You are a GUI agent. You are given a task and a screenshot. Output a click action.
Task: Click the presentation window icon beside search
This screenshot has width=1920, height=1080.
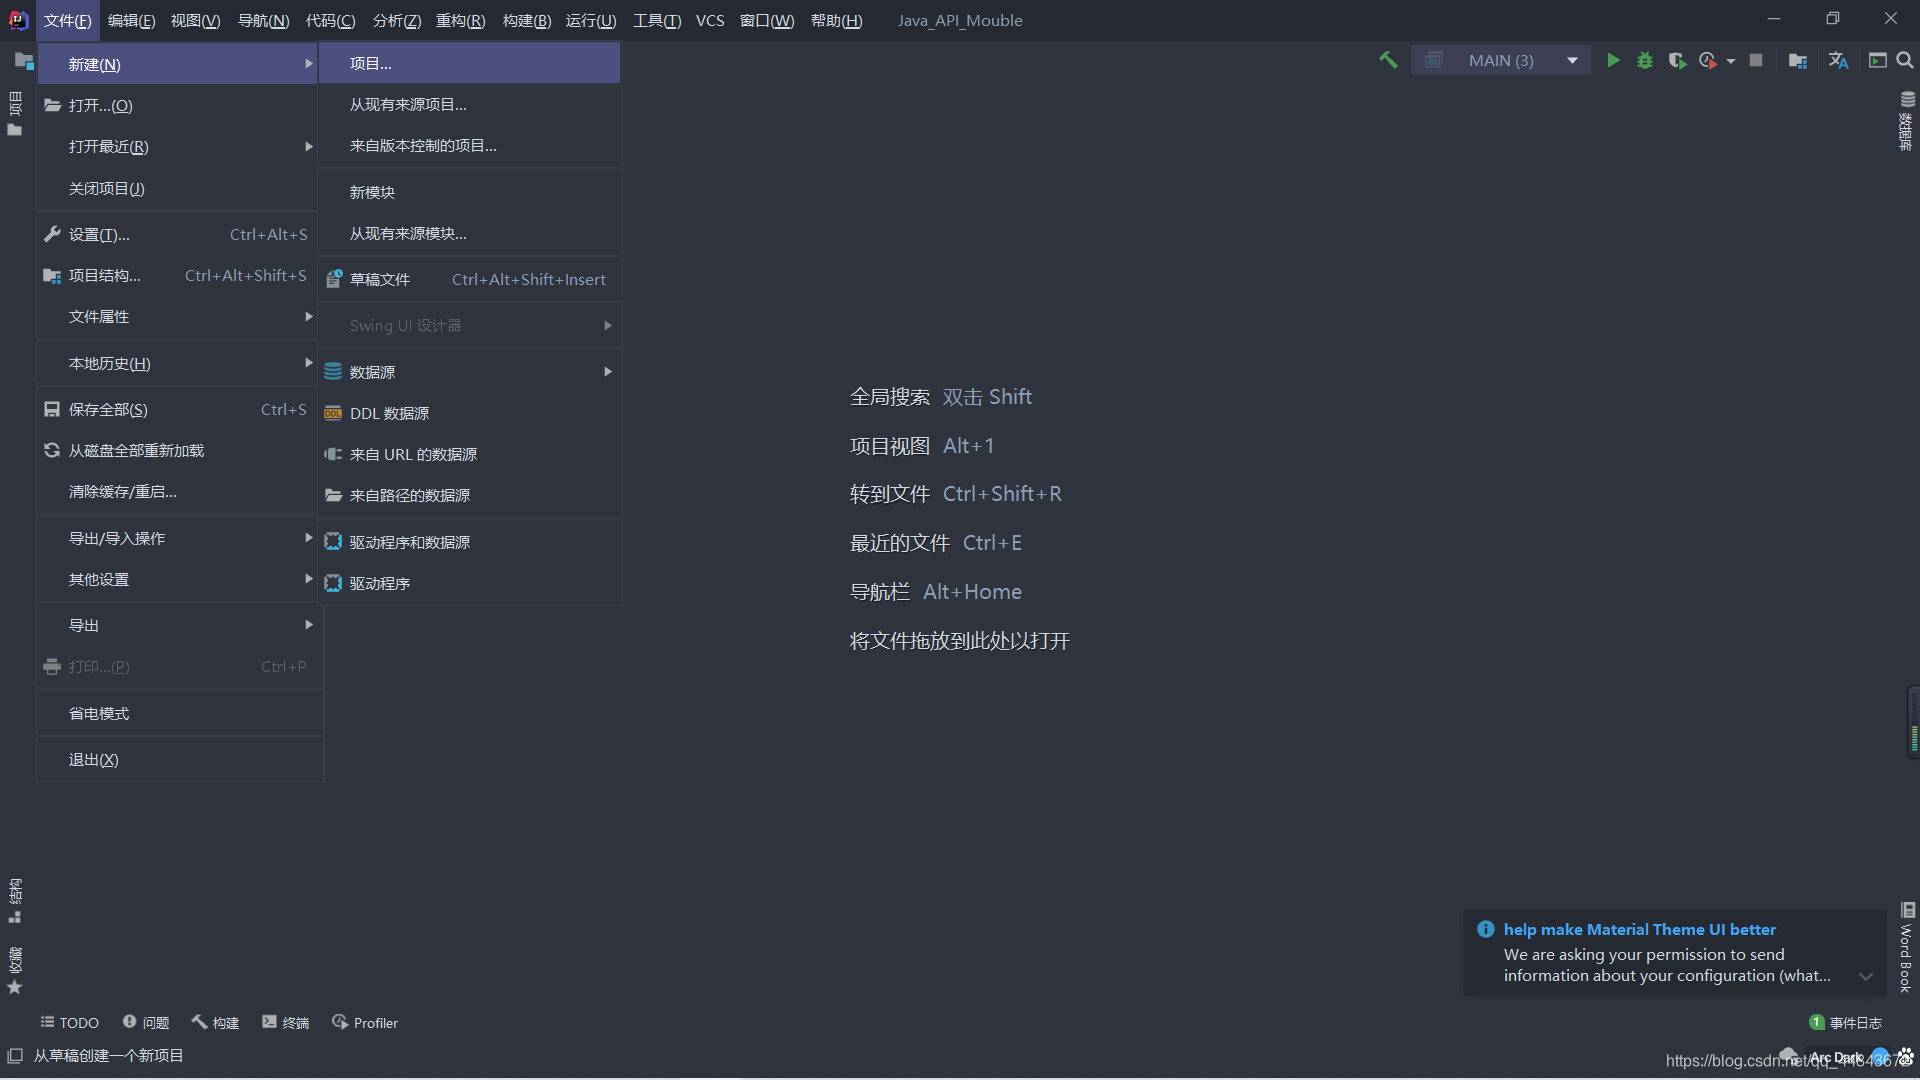click(1878, 61)
